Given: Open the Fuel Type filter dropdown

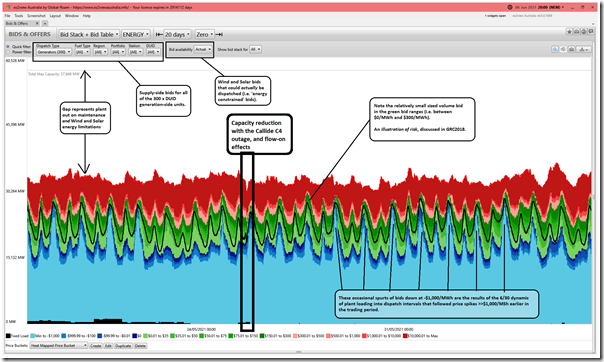Looking at the screenshot, I should 82,52.
